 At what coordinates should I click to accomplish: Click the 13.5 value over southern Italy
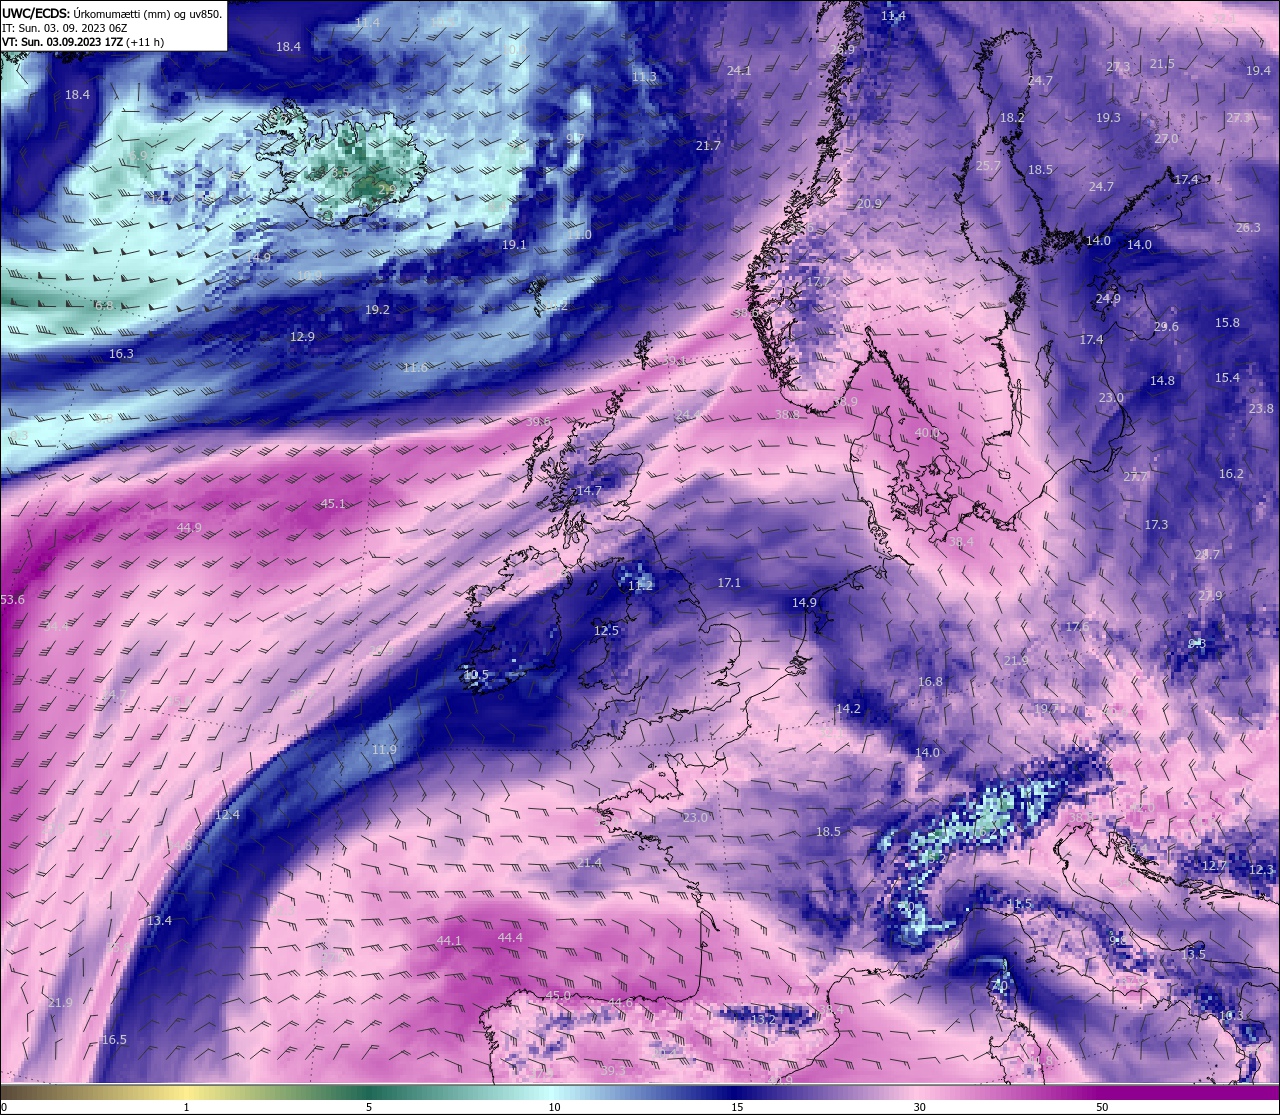(x=1193, y=955)
